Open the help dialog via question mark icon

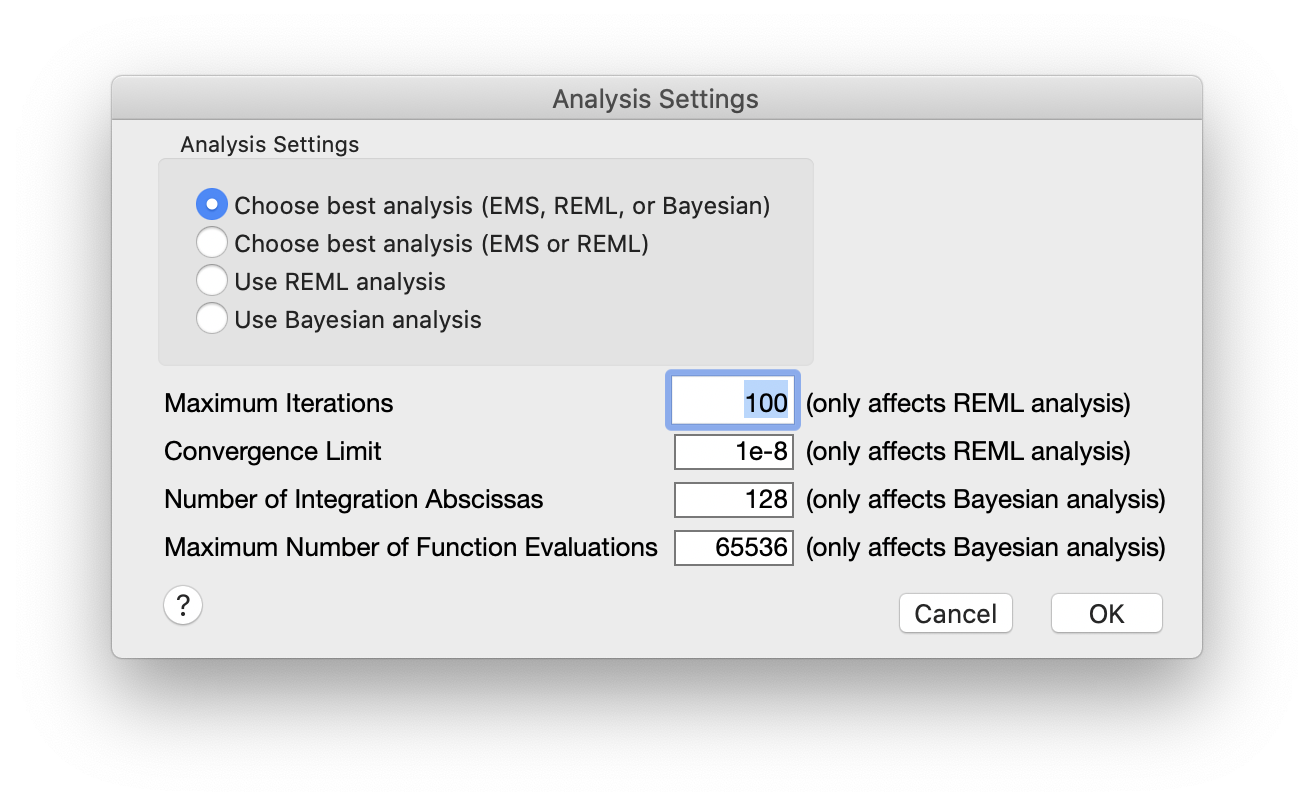pyautogui.click(x=183, y=605)
